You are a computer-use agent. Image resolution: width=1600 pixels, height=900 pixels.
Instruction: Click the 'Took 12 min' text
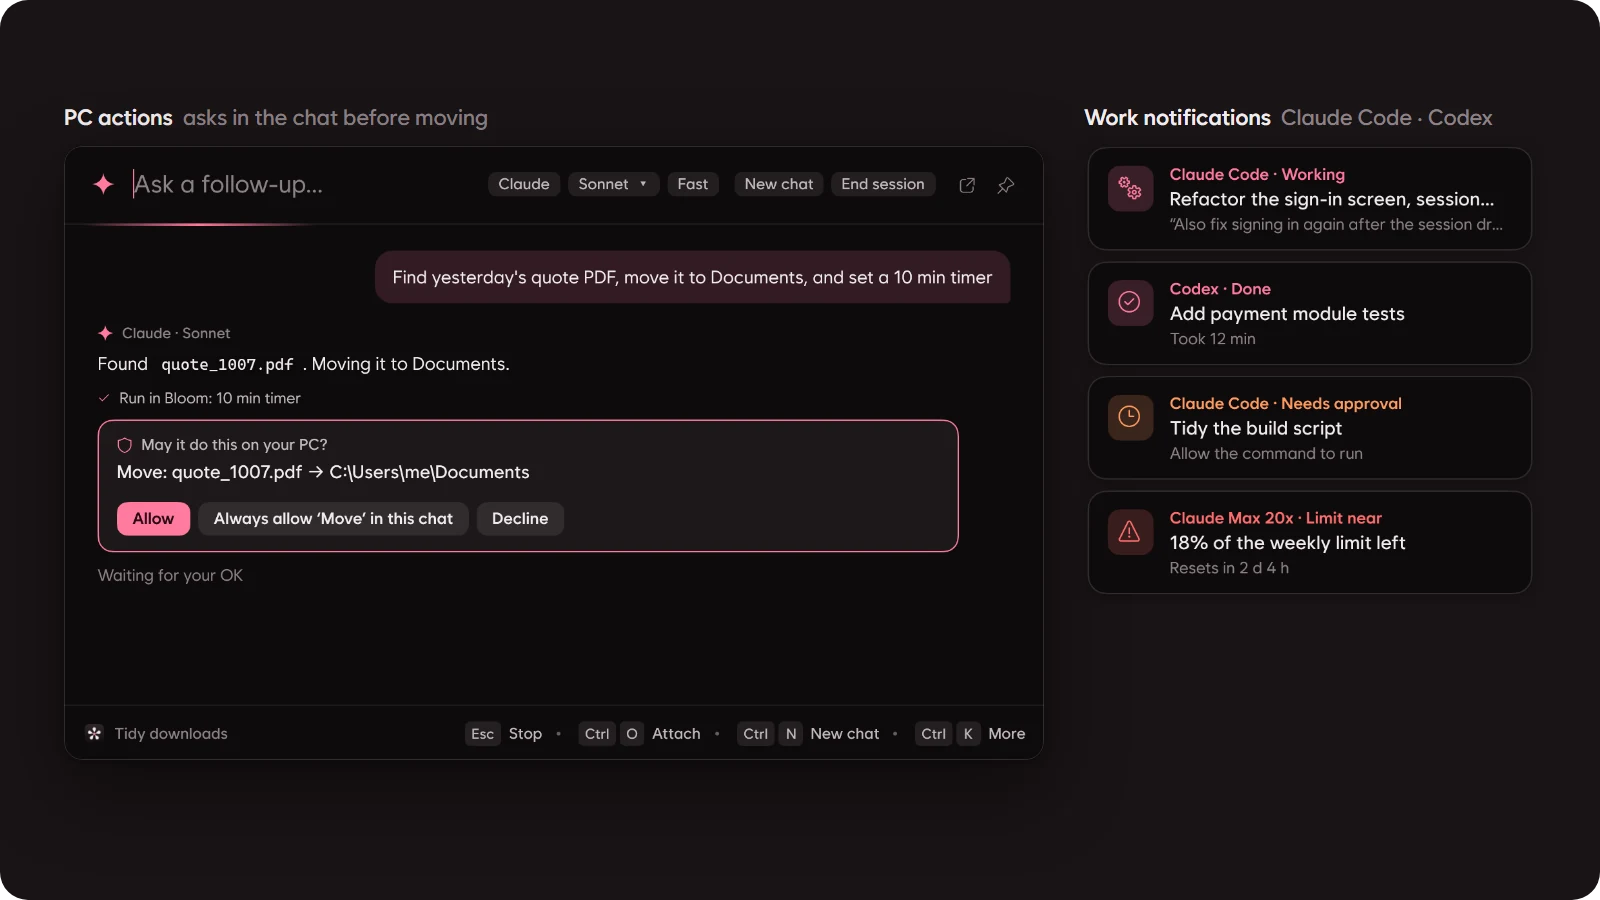[x=1212, y=339]
